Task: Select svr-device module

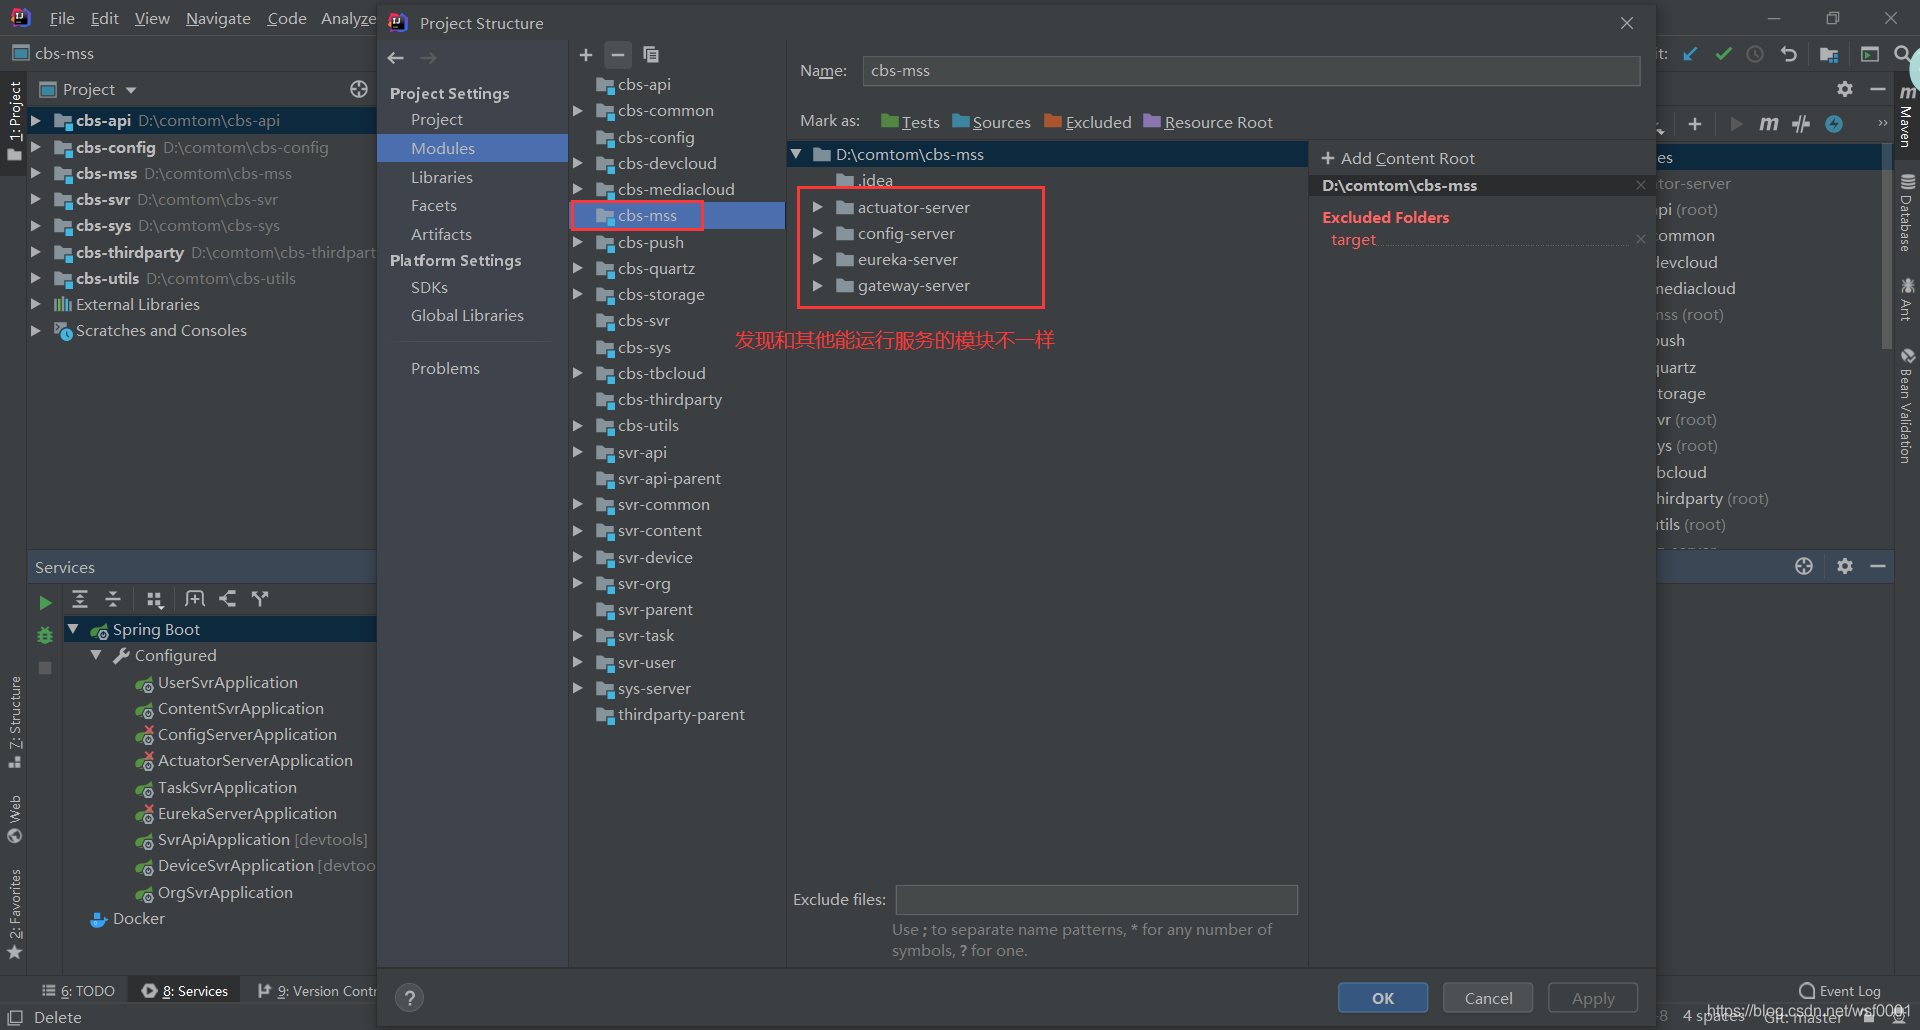Action: [x=655, y=557]
